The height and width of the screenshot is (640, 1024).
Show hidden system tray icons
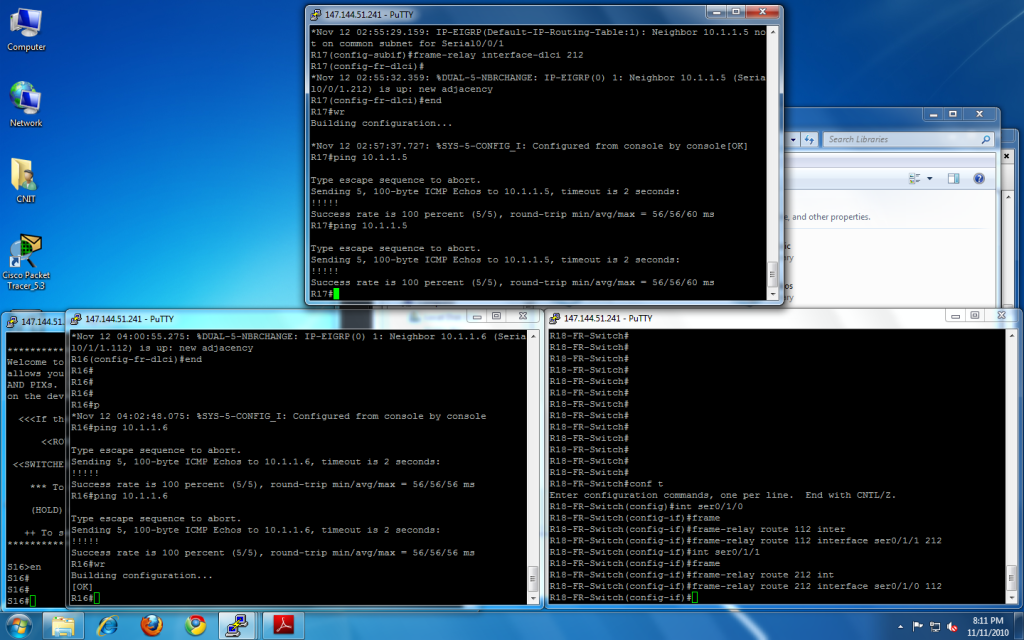pos(902,626)
